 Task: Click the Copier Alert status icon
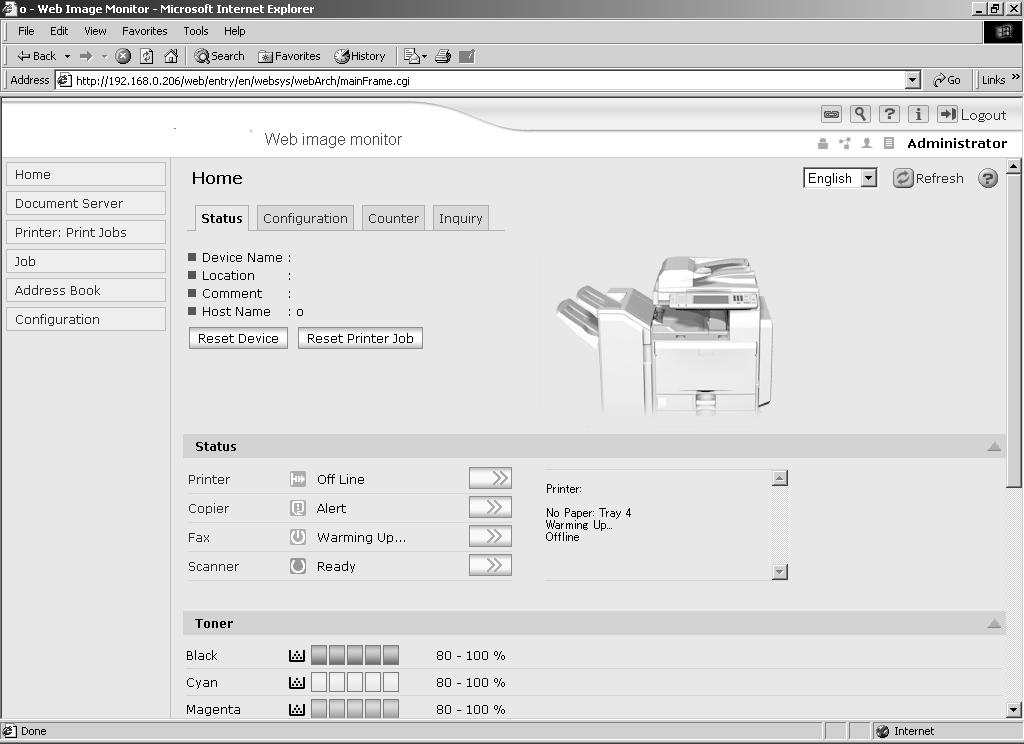click(298, 508)
